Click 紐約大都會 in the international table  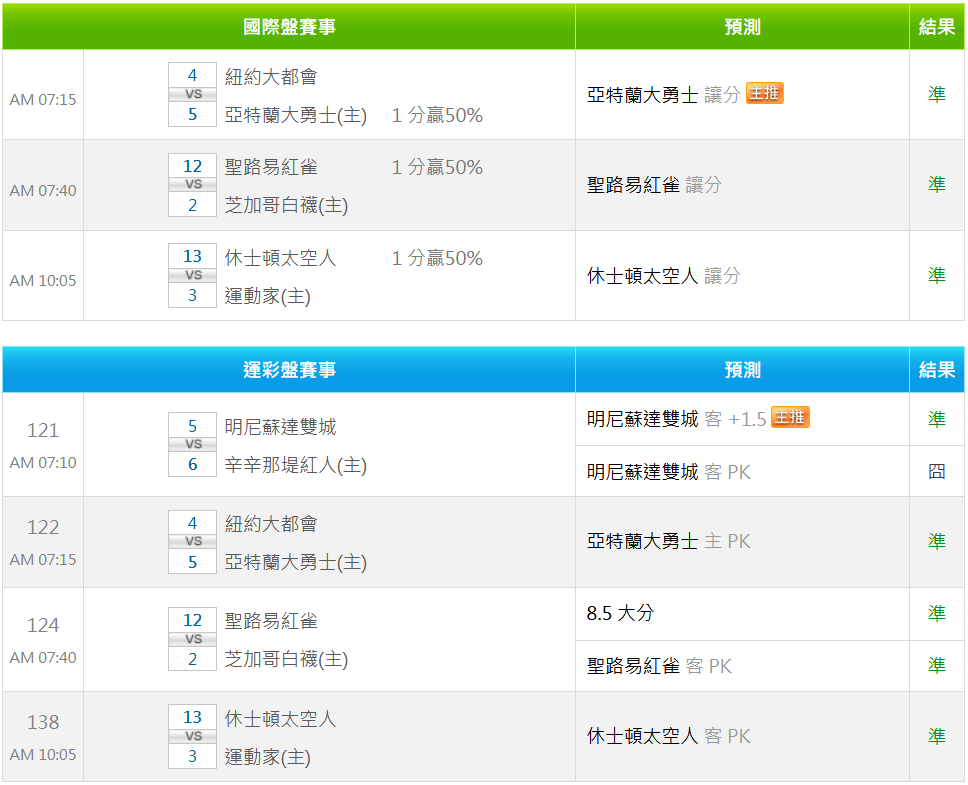coord(271,77)
